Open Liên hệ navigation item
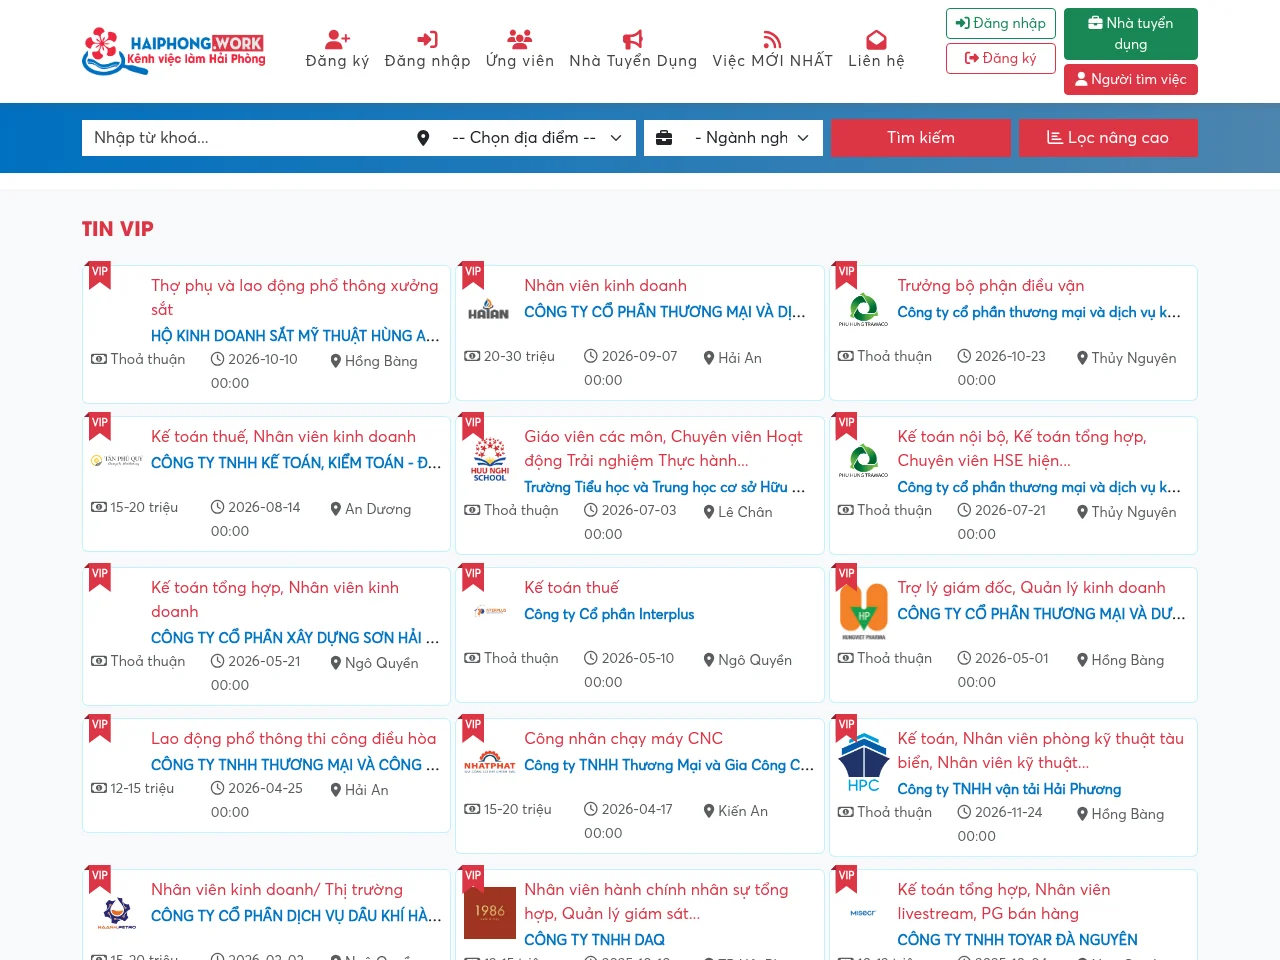The image size is (1280, 960). point(876,49)
